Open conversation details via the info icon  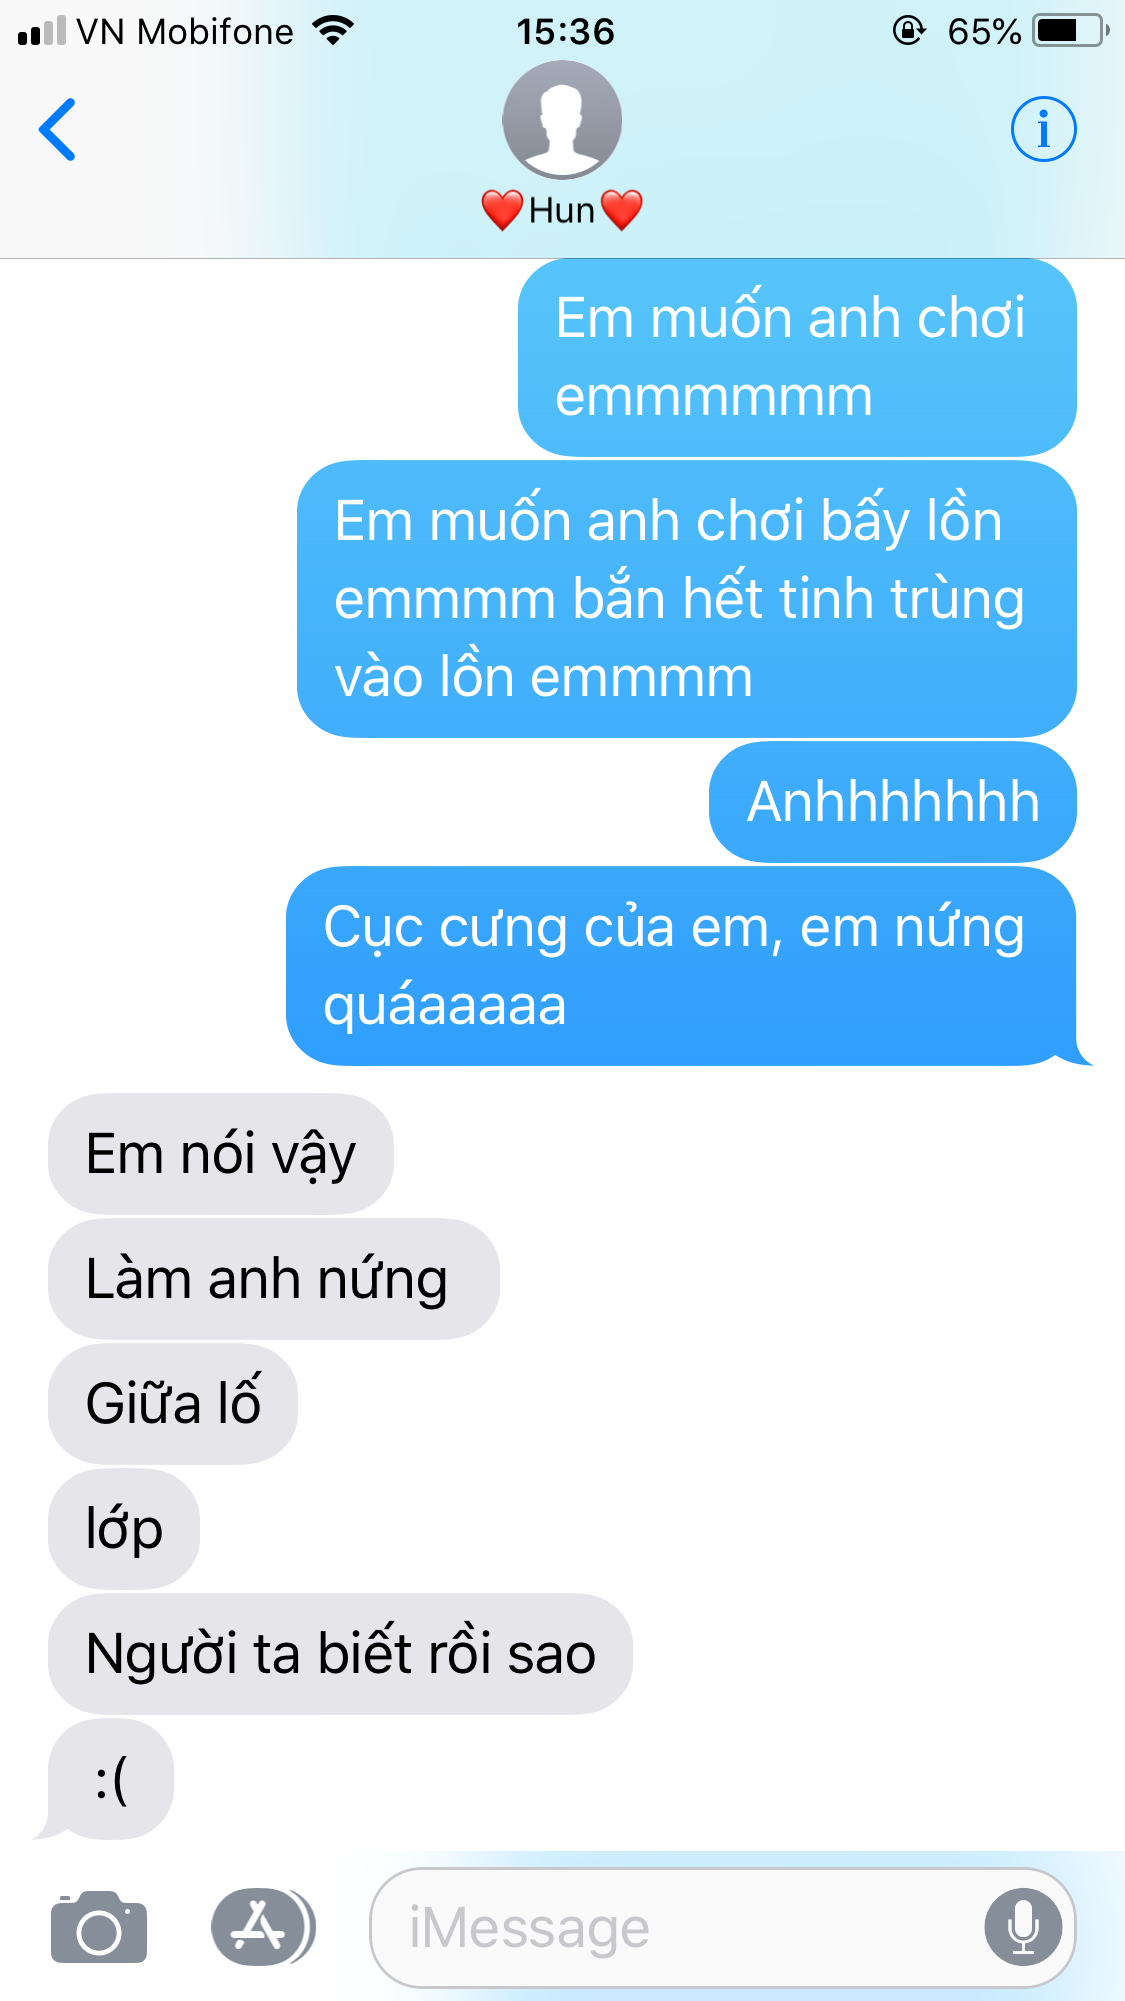coord(1043,129)
